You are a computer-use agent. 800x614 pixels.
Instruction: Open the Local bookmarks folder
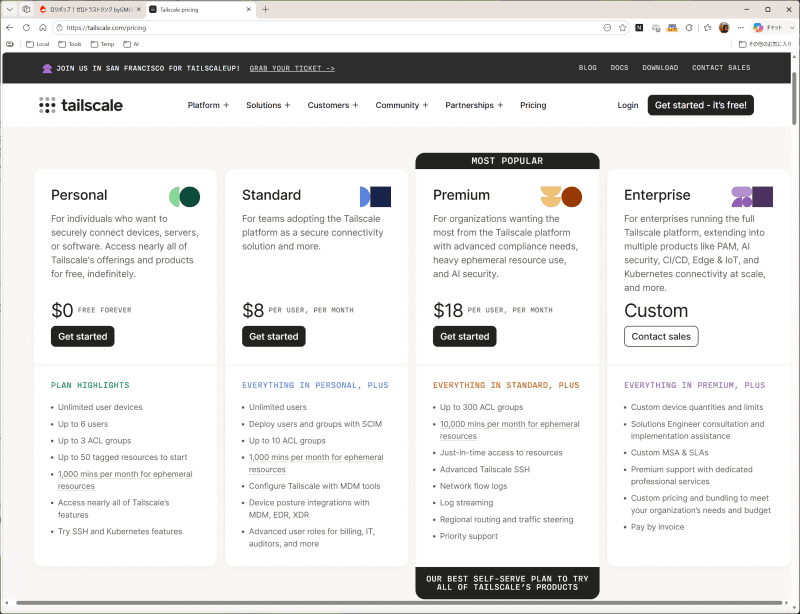click(38, 44)
